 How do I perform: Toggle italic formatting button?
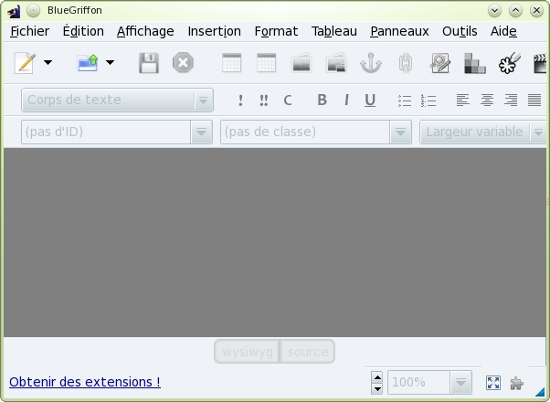(x=346, y=100)
